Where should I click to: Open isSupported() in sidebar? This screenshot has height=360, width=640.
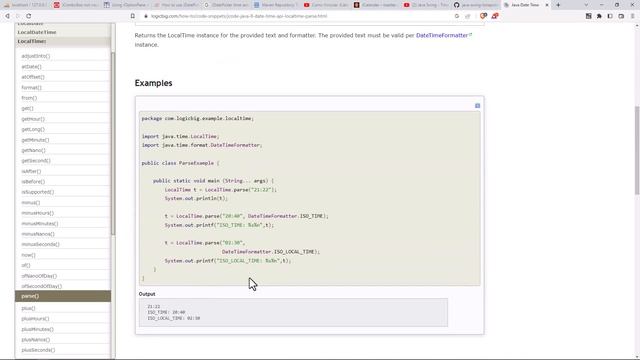tap(38, 192)
